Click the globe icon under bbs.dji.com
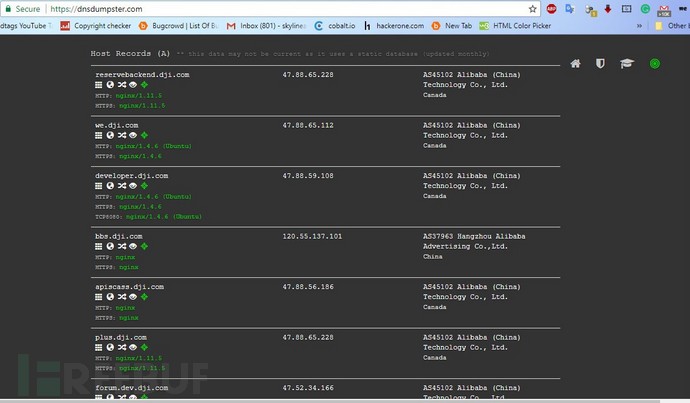 (x=110, y=246)
